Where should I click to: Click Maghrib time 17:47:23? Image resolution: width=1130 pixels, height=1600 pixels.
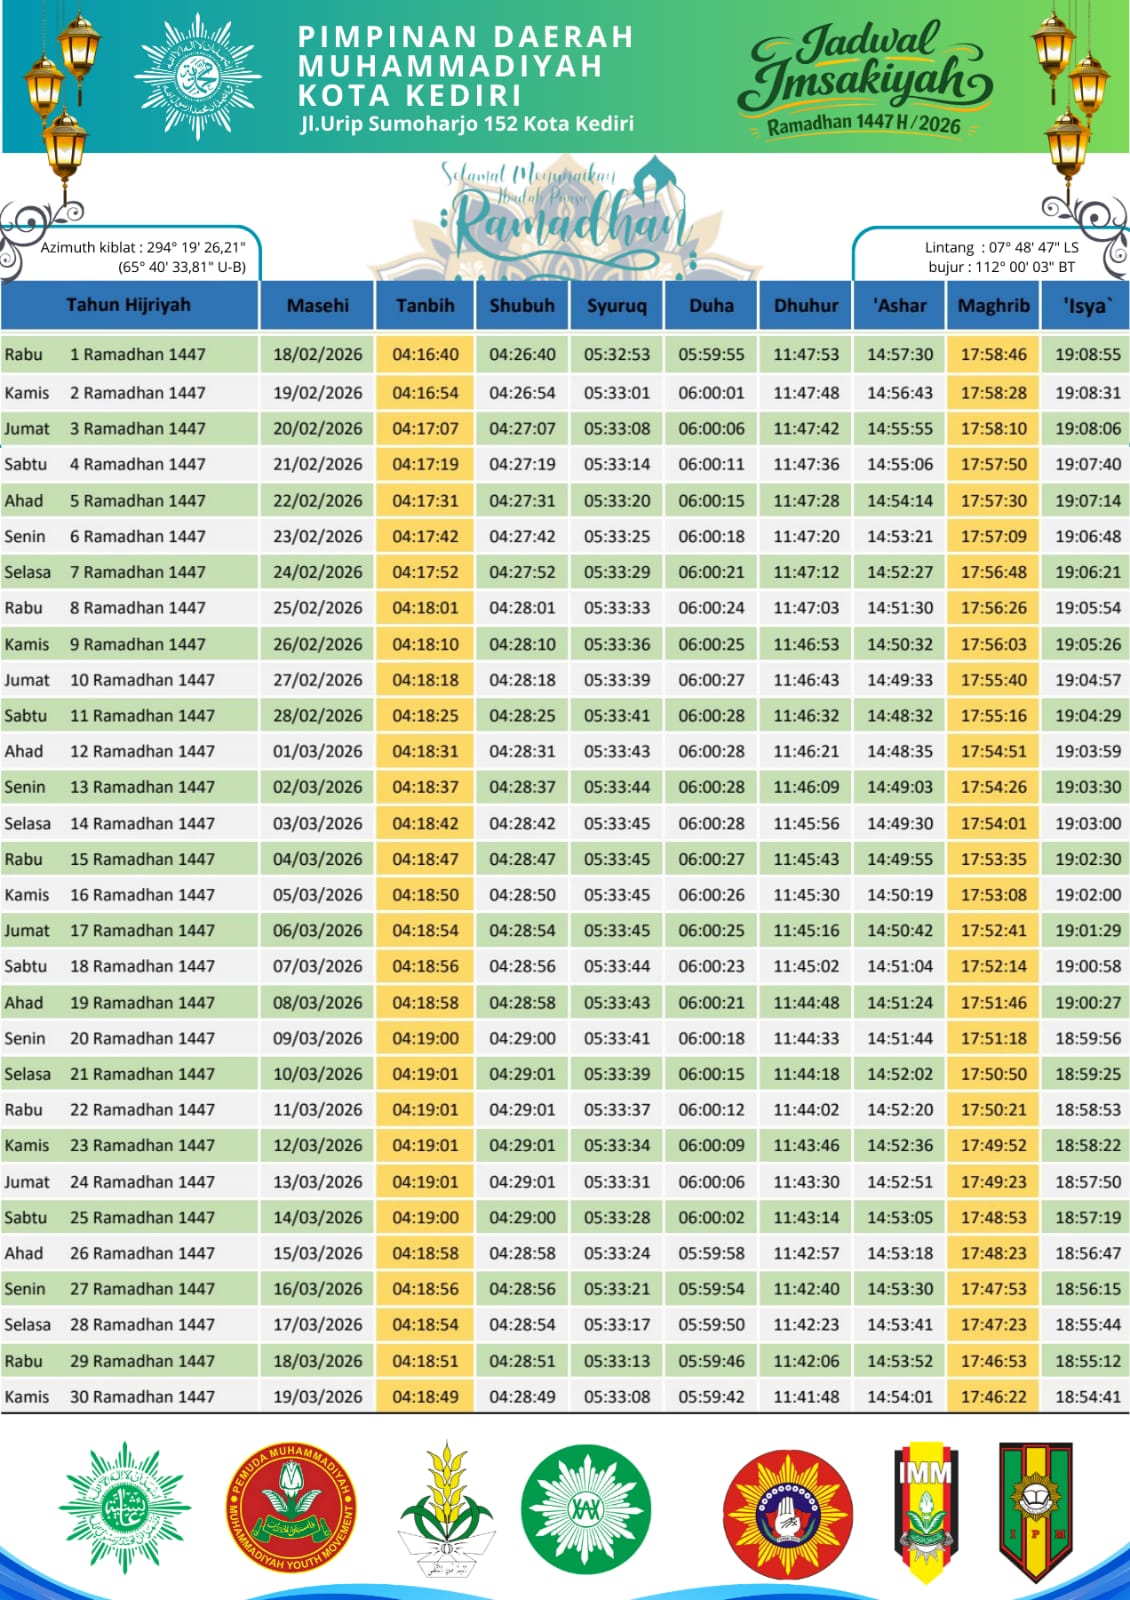point(994,1324)
